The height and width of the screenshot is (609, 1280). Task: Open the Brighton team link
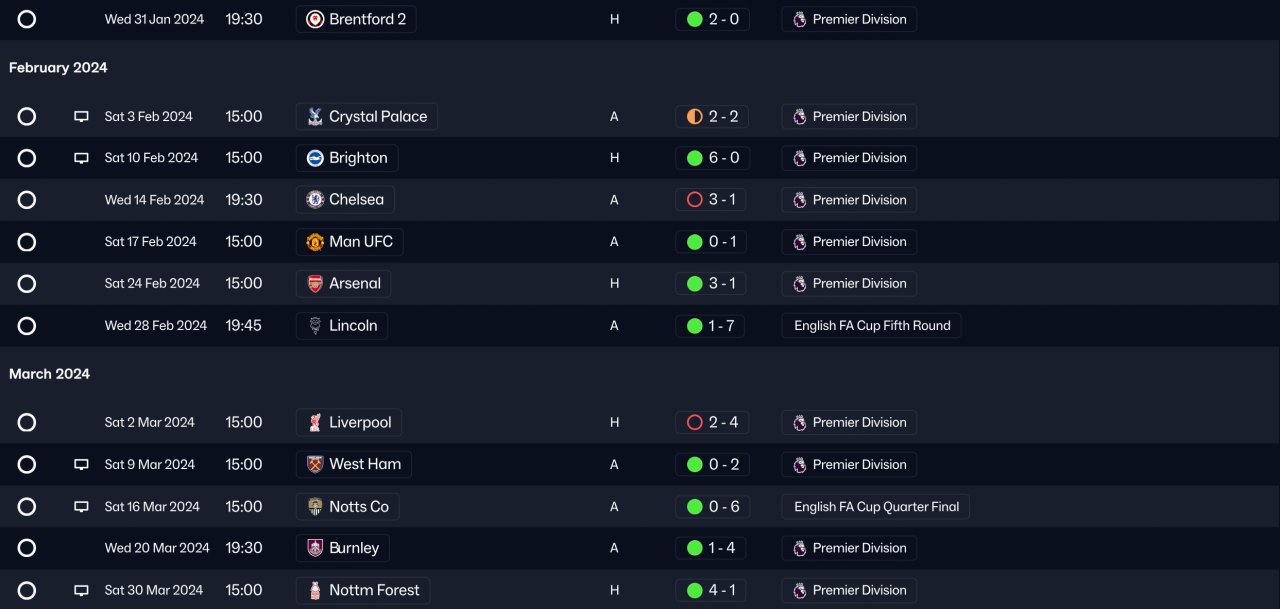tap(357, 158)
